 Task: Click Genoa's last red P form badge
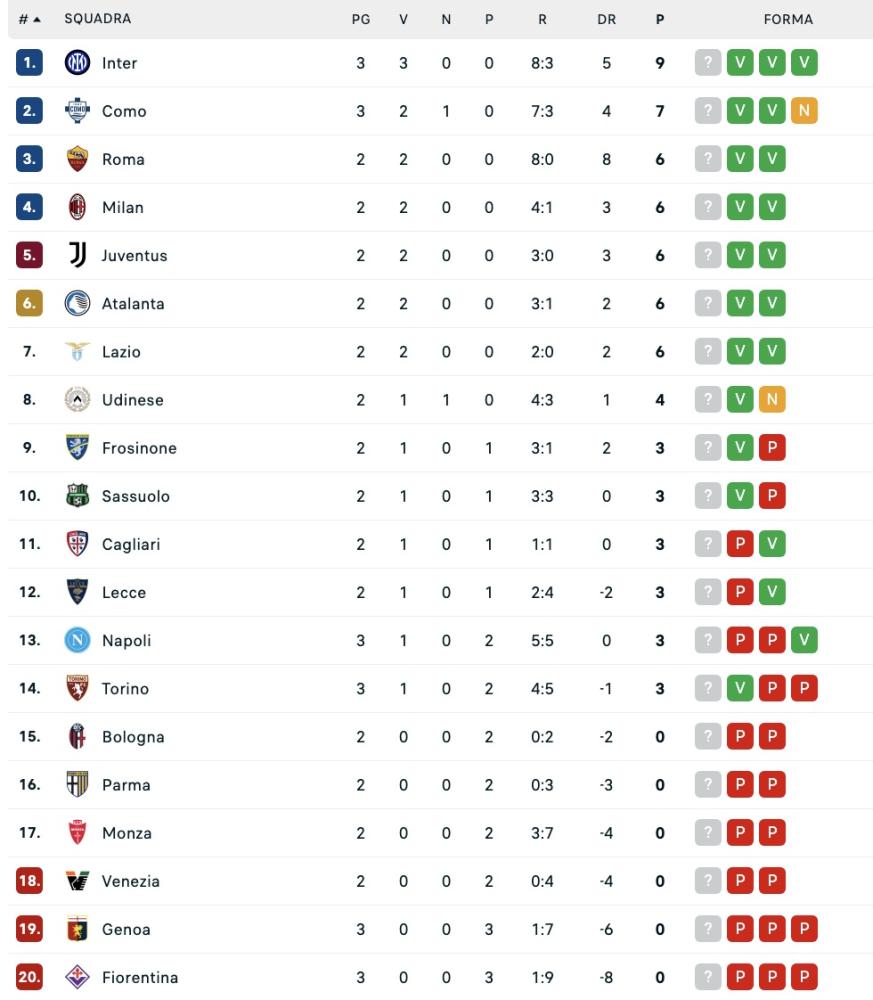[x=804, y=929]
